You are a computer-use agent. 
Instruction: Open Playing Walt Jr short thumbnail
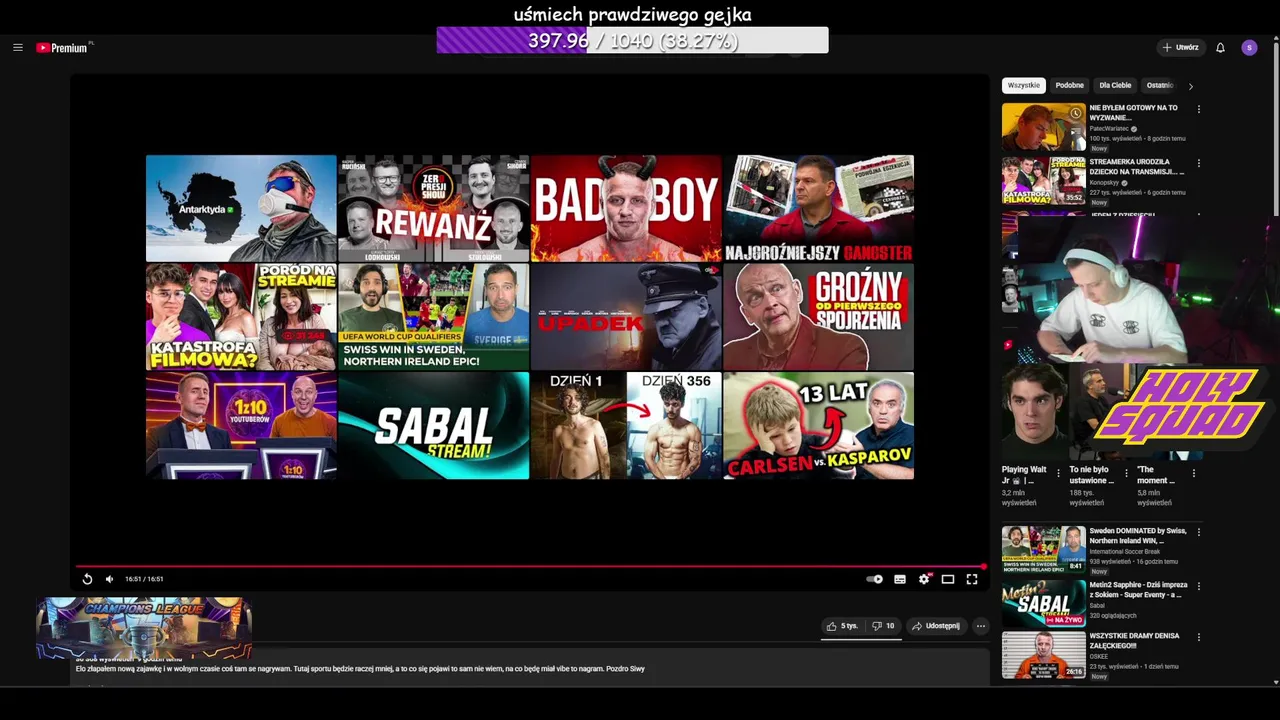tap(1034, 410)
